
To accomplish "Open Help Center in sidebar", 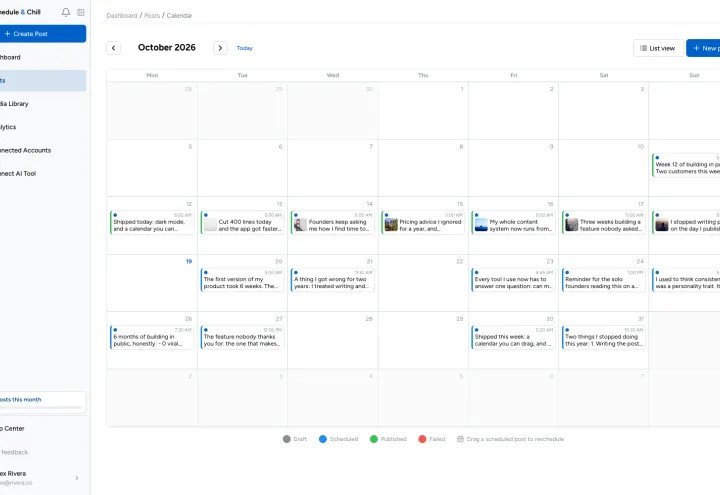I will (x=42, y=428).
